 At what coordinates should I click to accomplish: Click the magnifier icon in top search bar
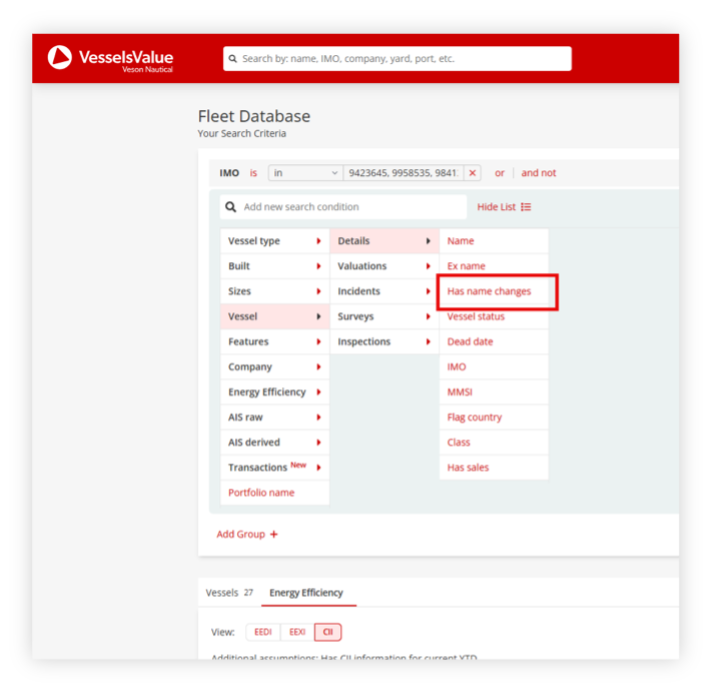coord(232,59)
